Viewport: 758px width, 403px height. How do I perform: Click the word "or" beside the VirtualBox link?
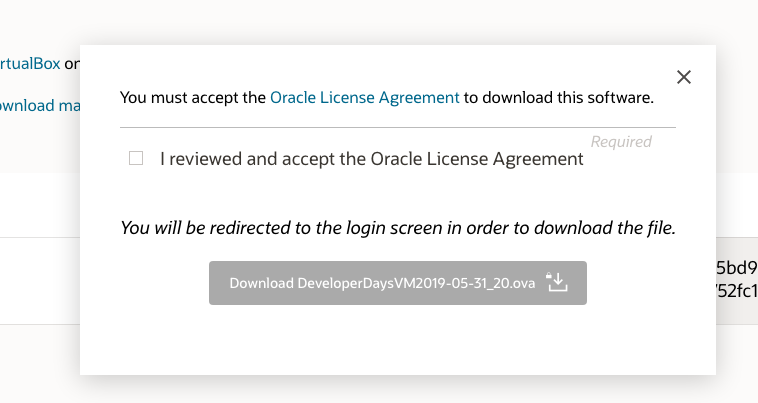[71, 63]
